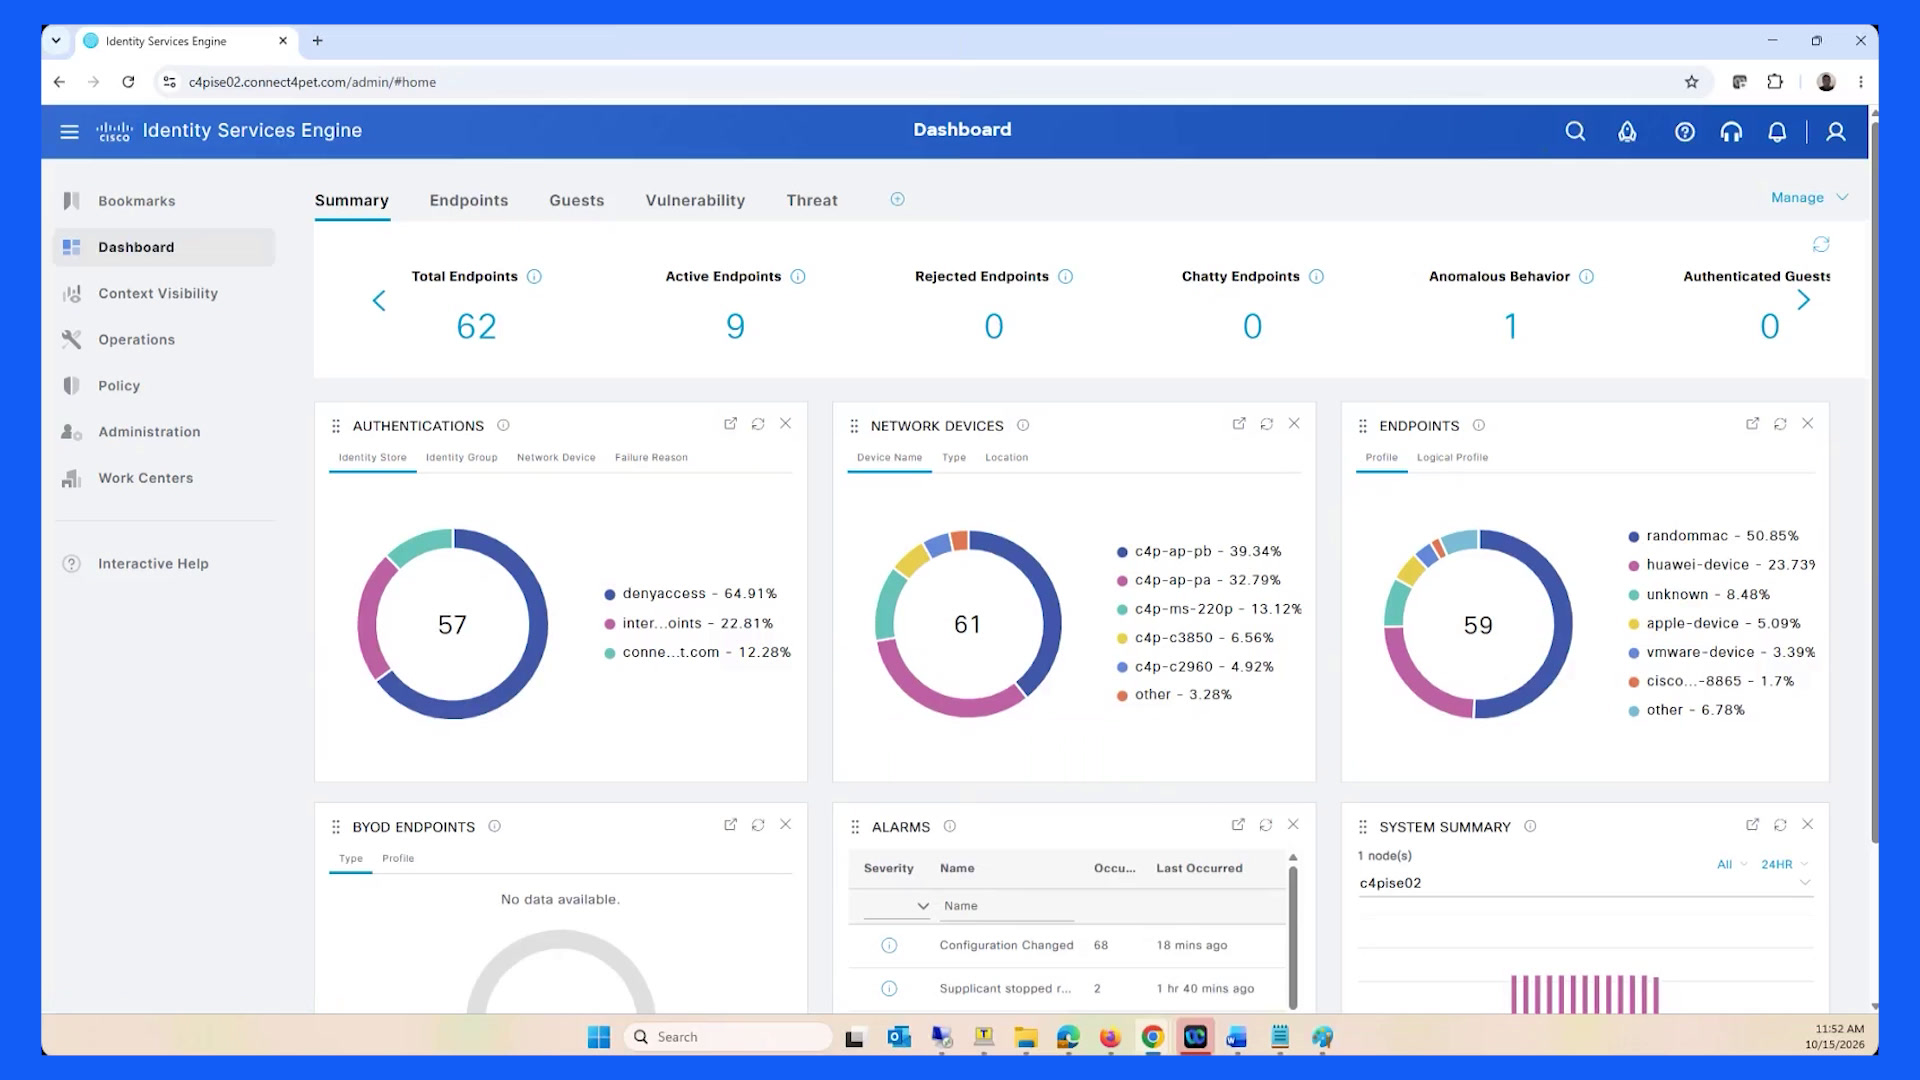Refresh the Authentications dashlet
The width and height of the screenshot is (1920, 1080).
[758, 424]
